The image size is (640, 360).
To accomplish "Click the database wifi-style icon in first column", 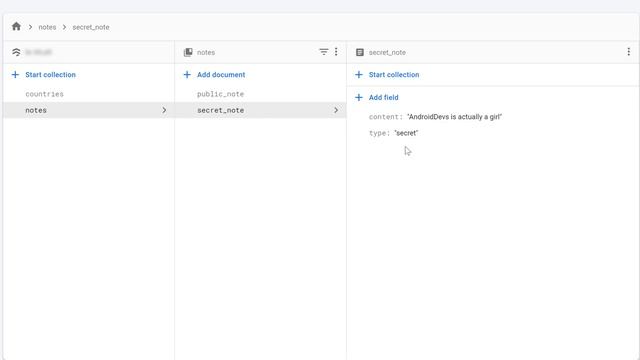I will [16, 52].
